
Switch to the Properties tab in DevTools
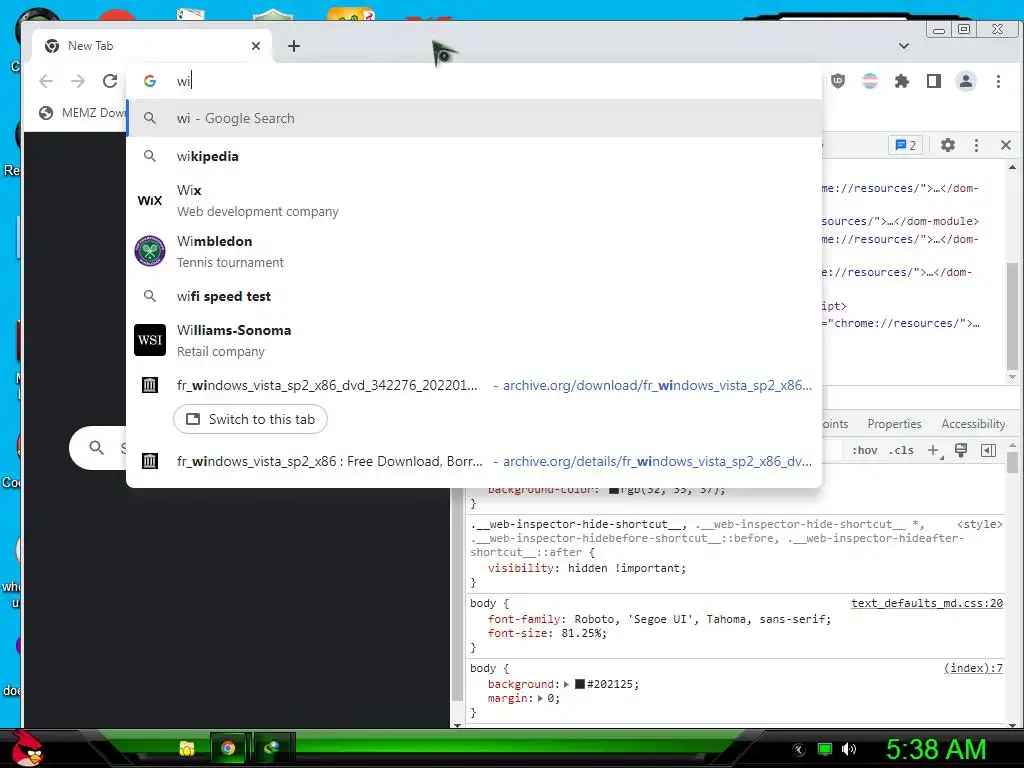point(894,424)
